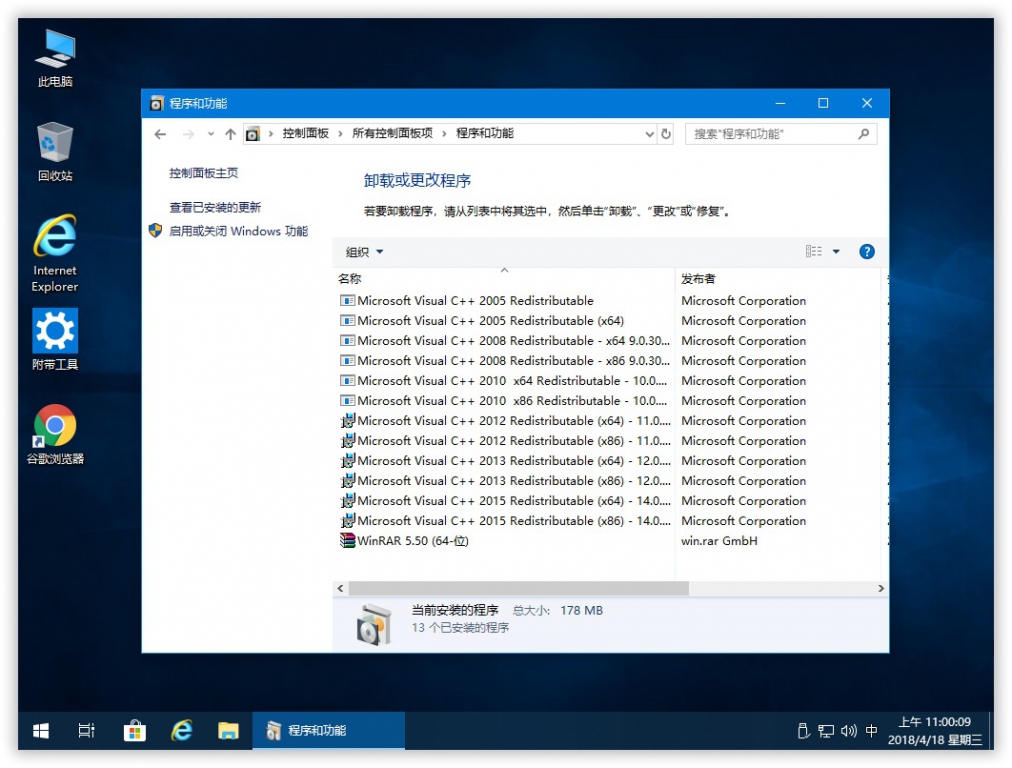Image resolution: width=1012 pixels, height=768 pixels.
Task: Expand chevron after 所有控制面板项 breadcrumb
Action: (444, 134)
